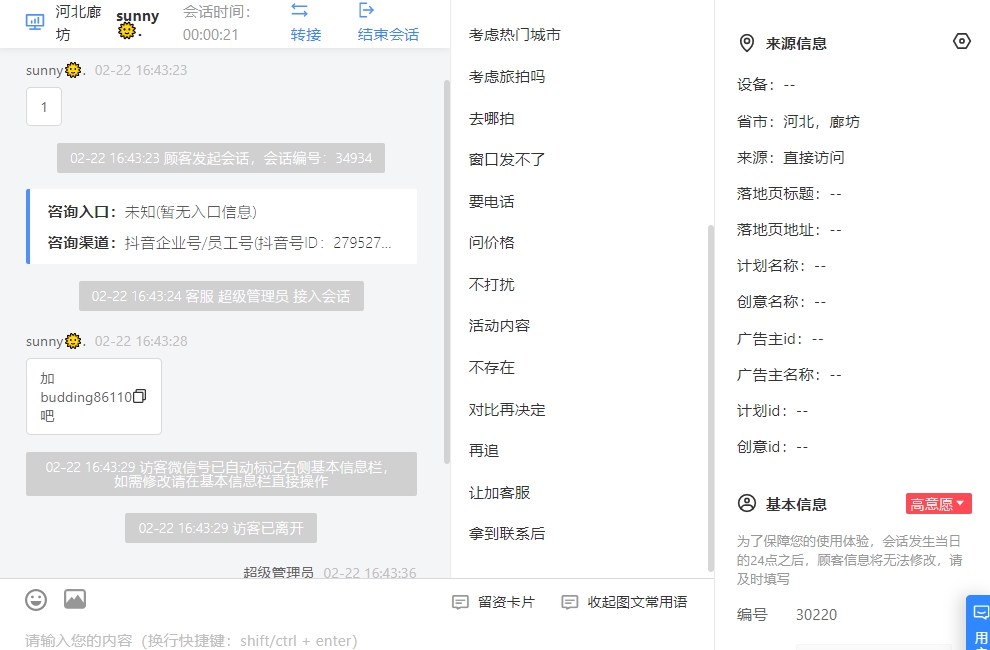990x650 pixels.
Task: Expand the 高意愿 intention dropdown
Action: point(938,503)
